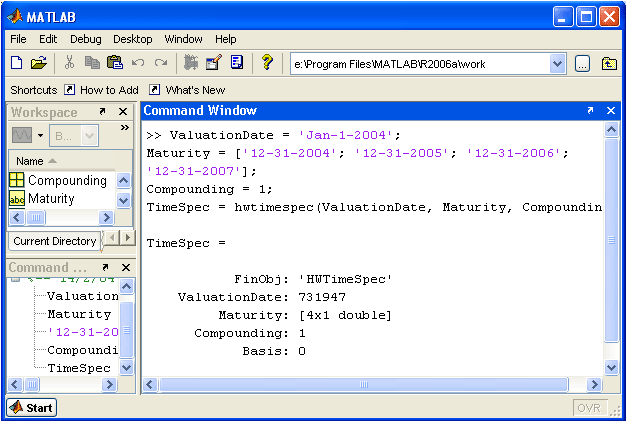
Task: Open the Edit menu
Action: coord(48,39)
